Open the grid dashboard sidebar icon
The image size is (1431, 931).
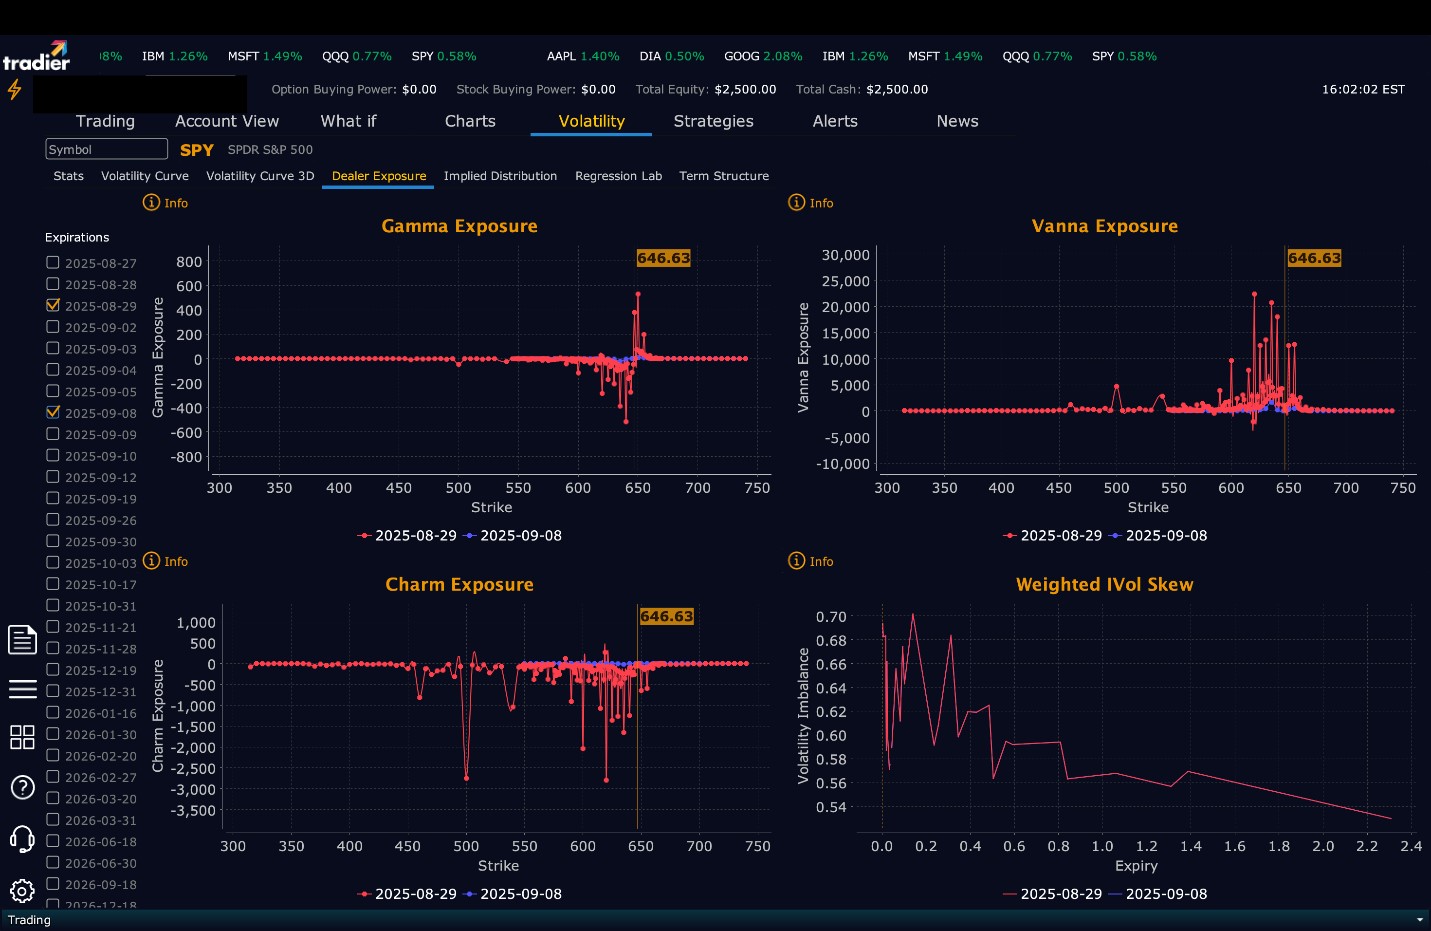22,737
